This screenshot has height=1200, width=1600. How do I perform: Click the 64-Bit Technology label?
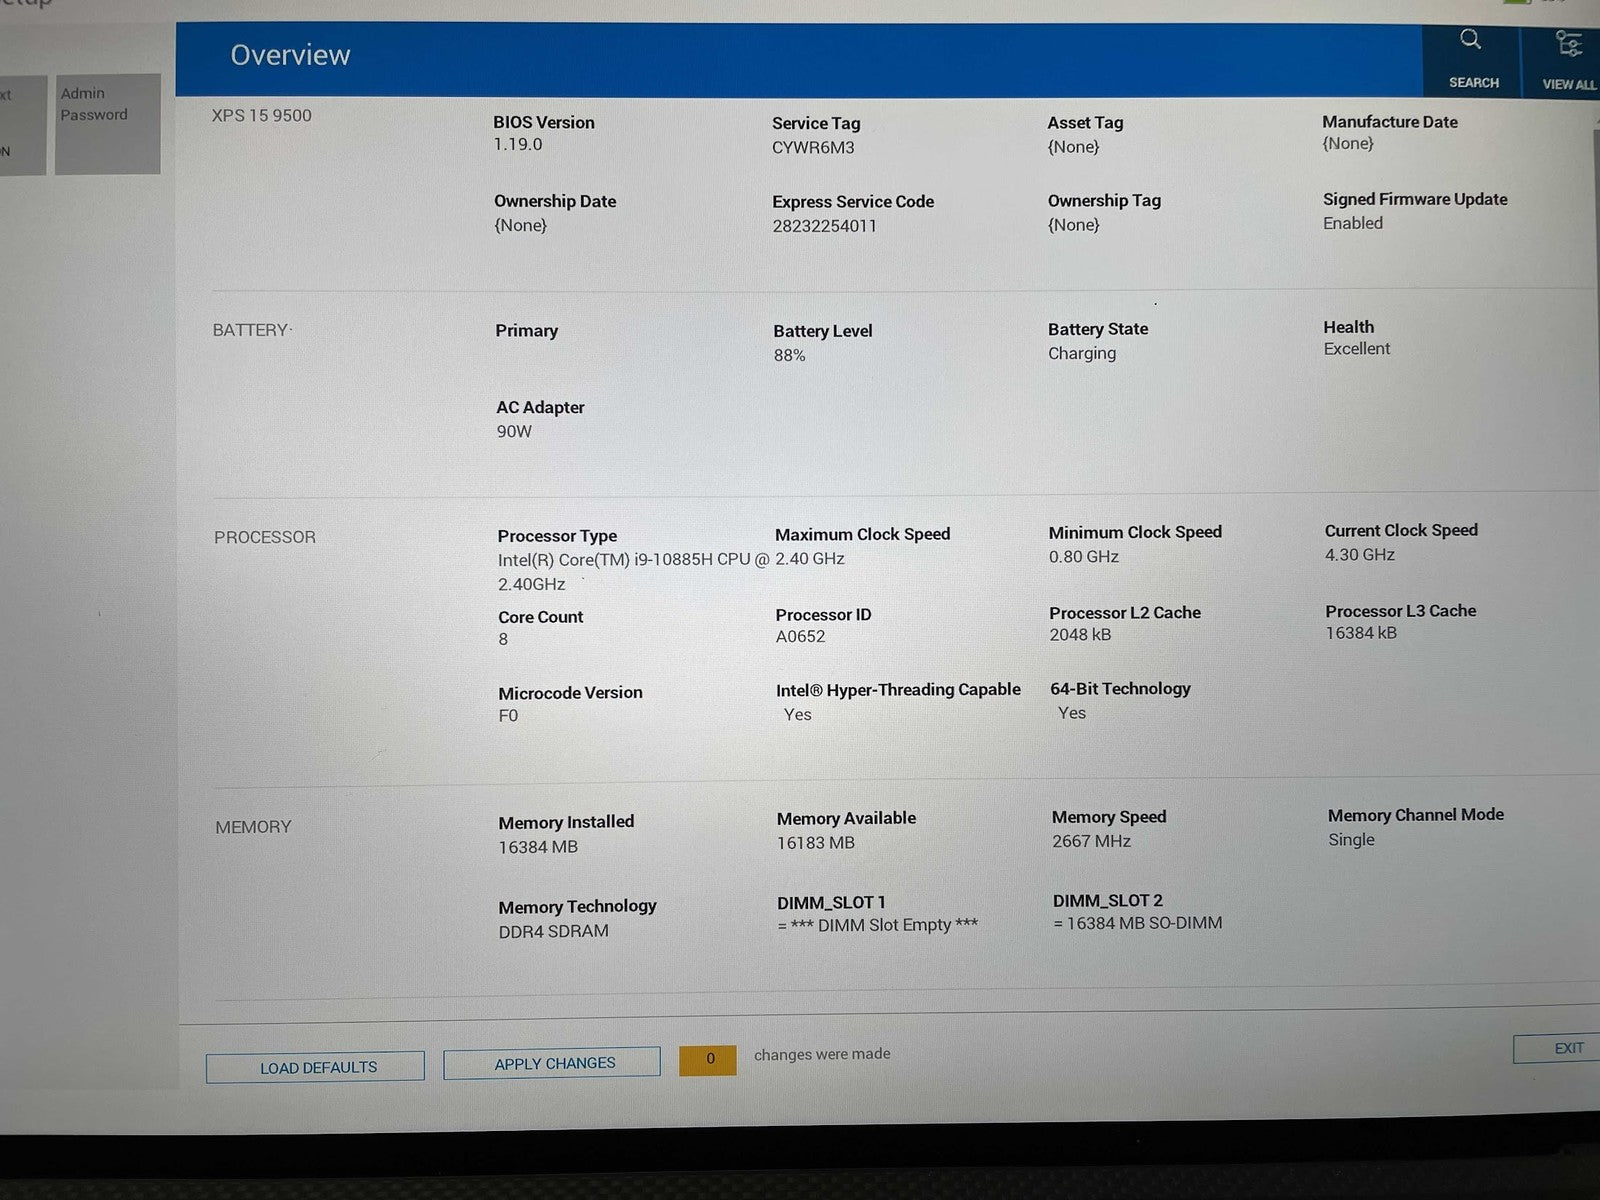1120,688
